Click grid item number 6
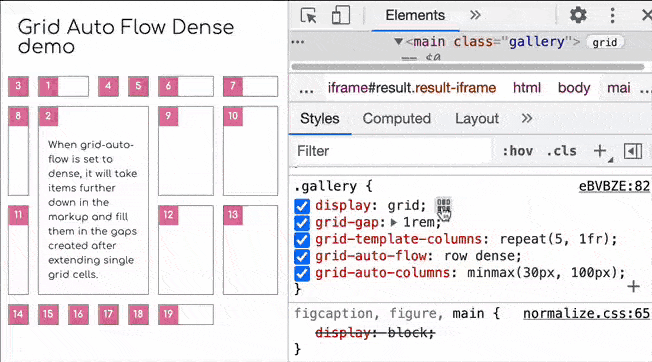This screenshot has height=362, width=652. coord(186,86)
